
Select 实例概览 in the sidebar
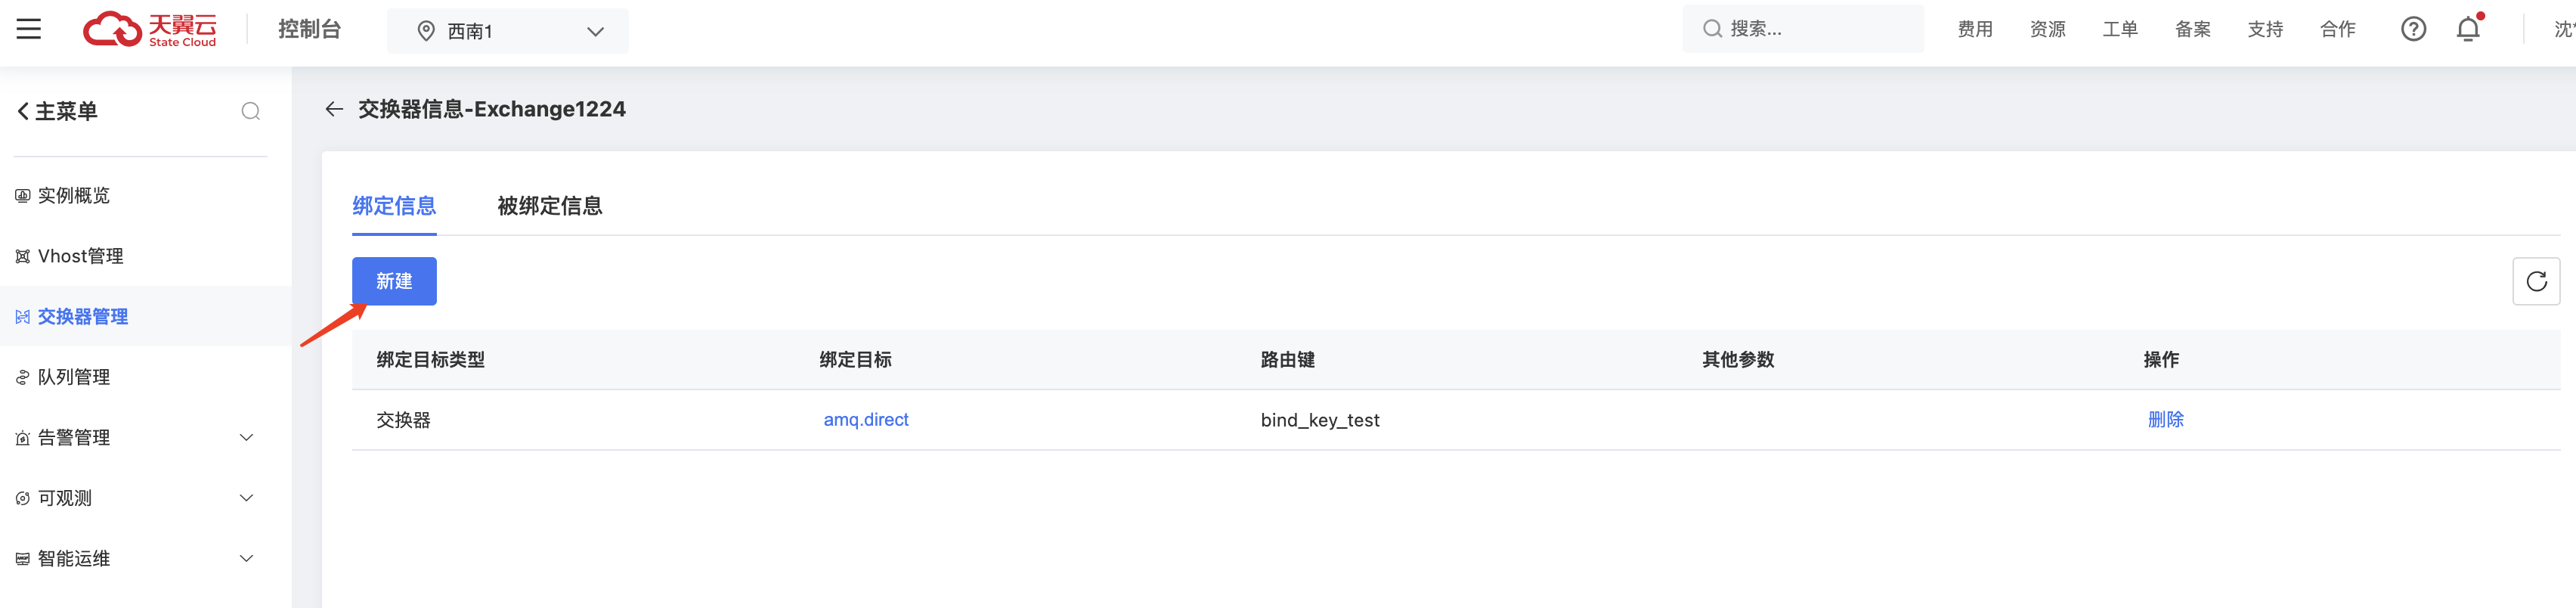pos(75,195)
